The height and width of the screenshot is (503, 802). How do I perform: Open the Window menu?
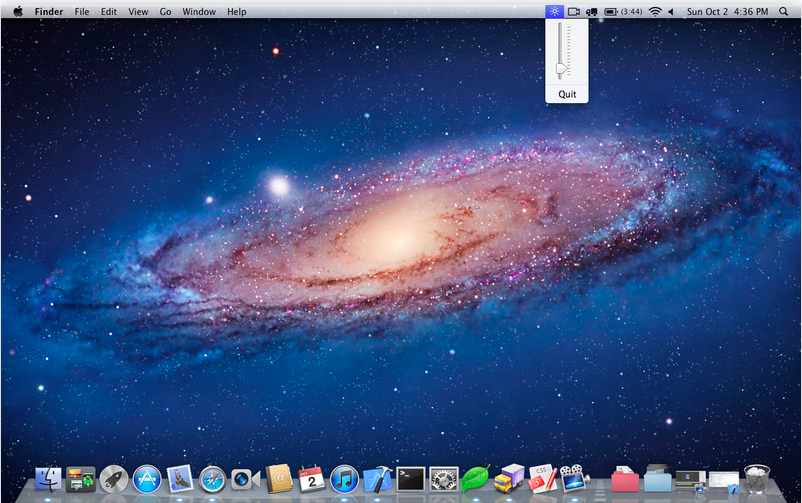pyautogui.click(x=199, y=11)
